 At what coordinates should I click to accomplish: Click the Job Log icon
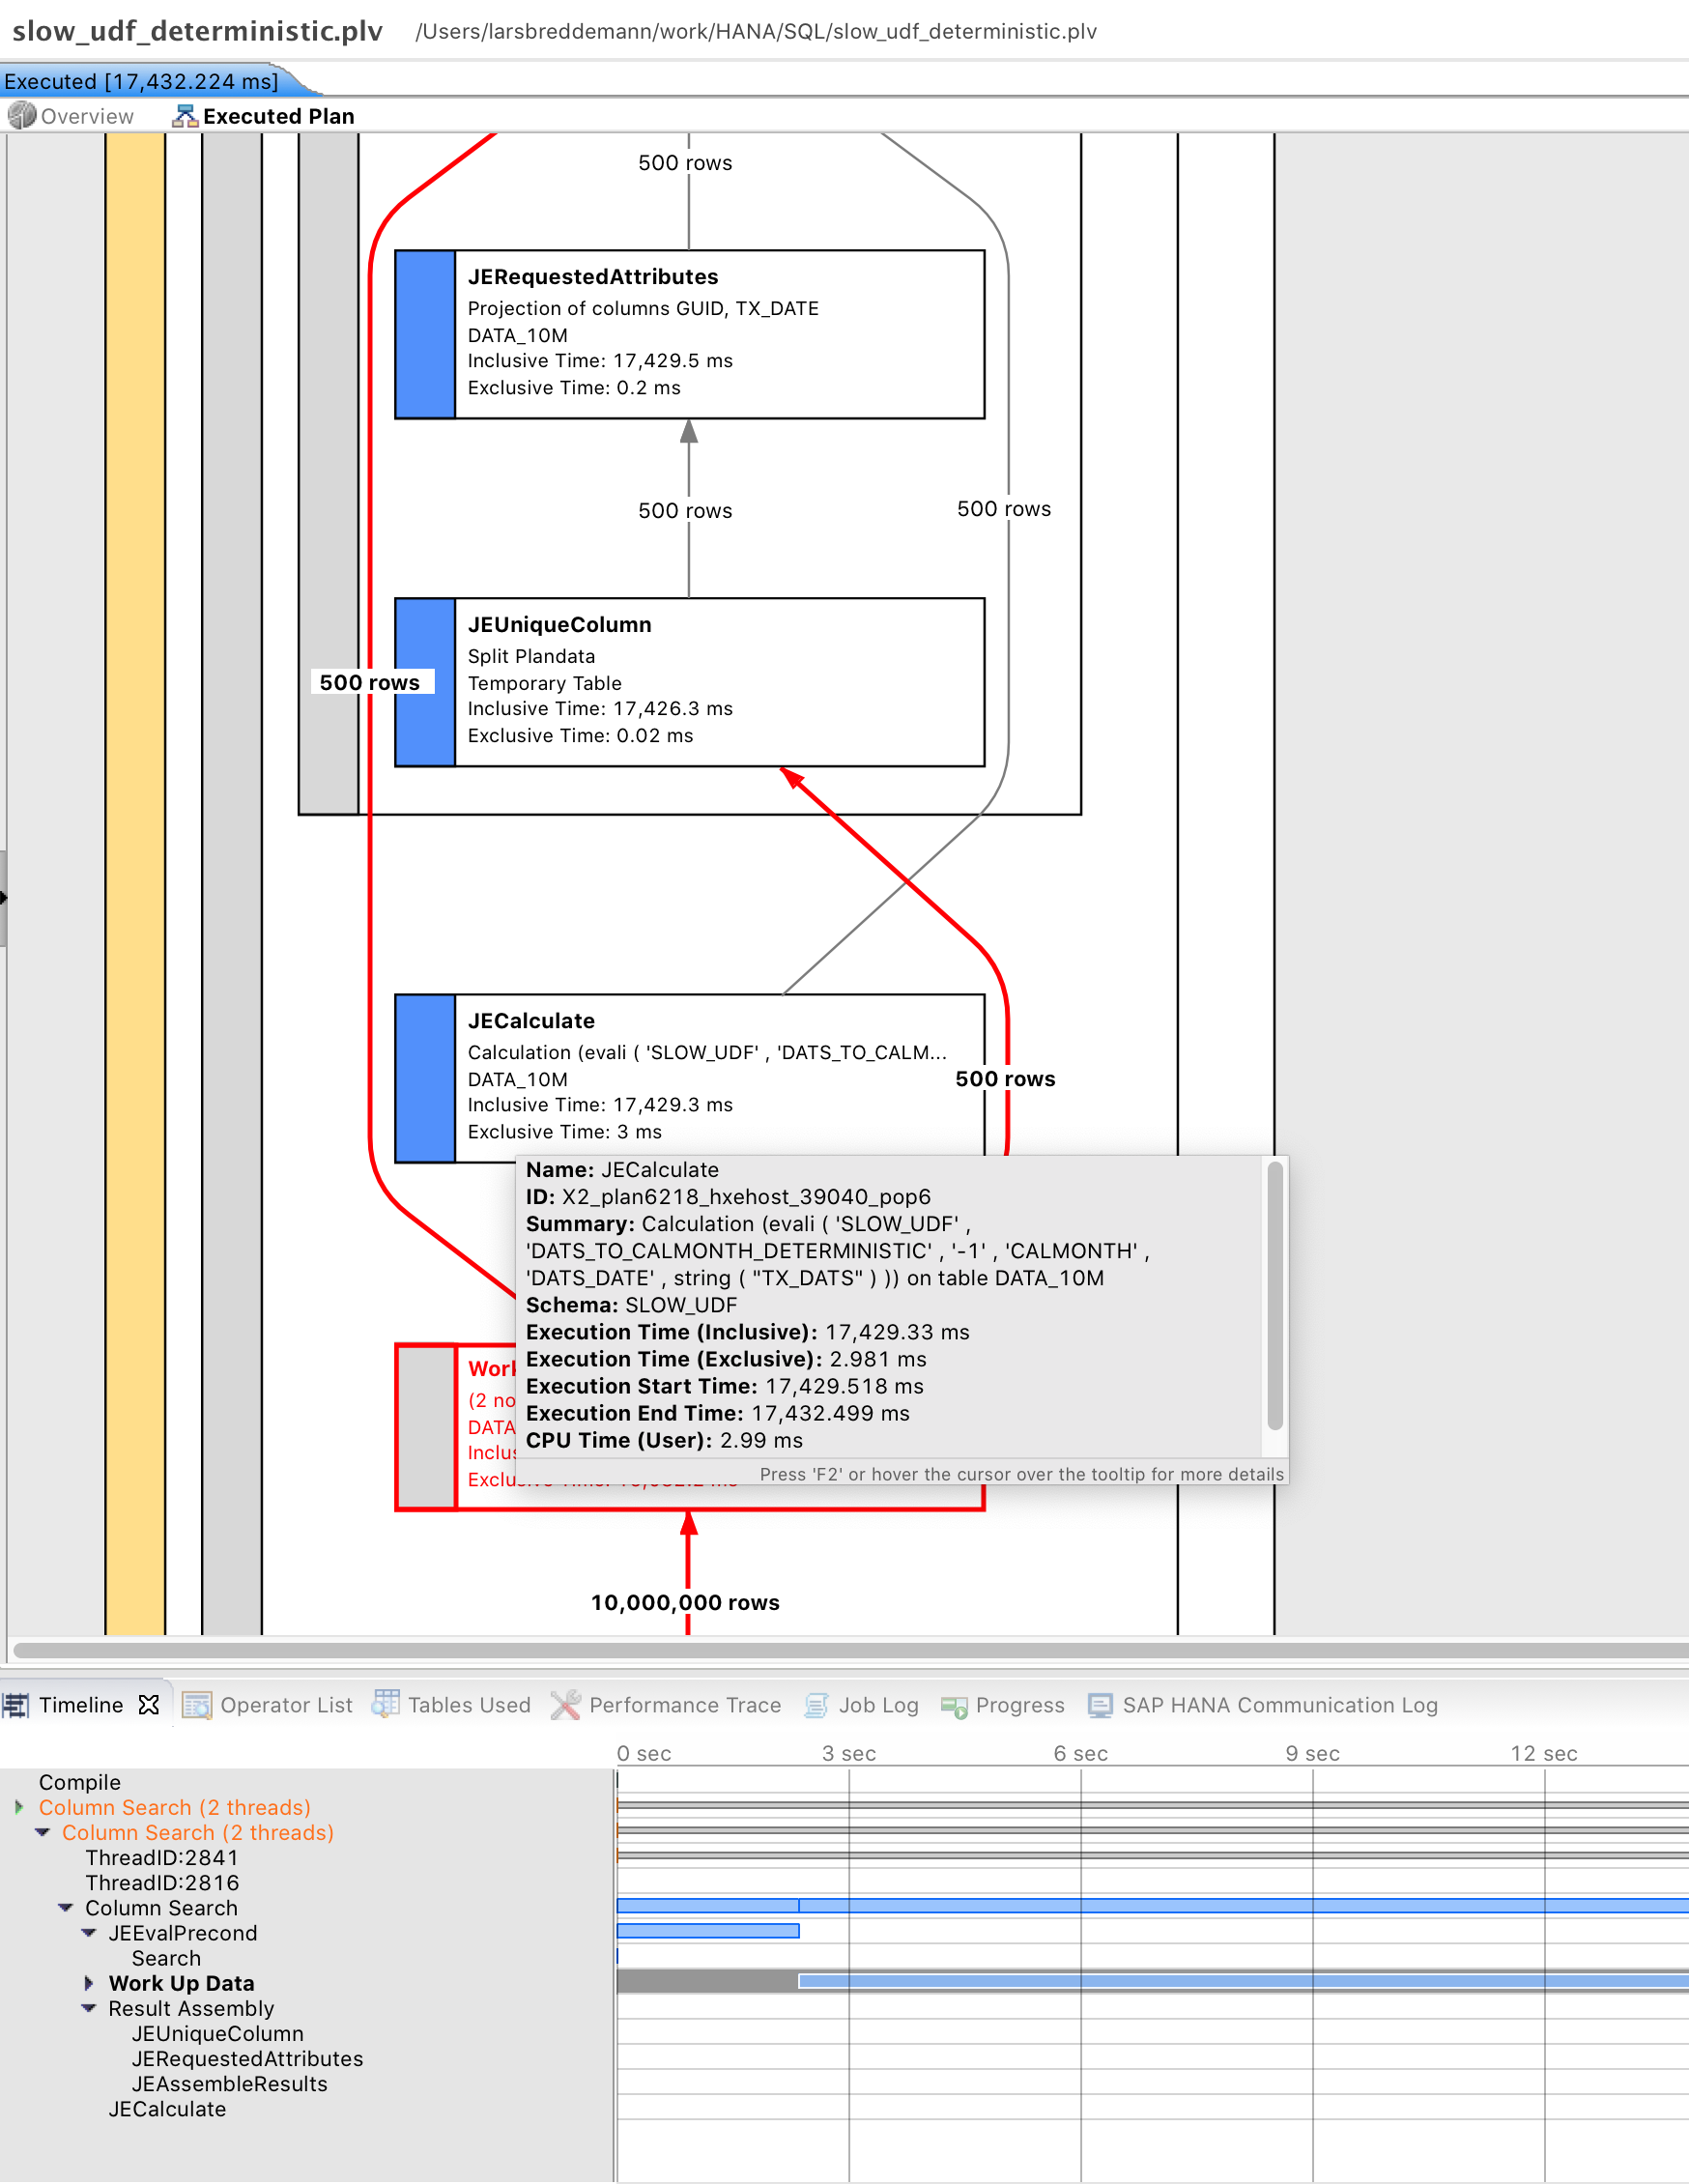pos(816,1705)
